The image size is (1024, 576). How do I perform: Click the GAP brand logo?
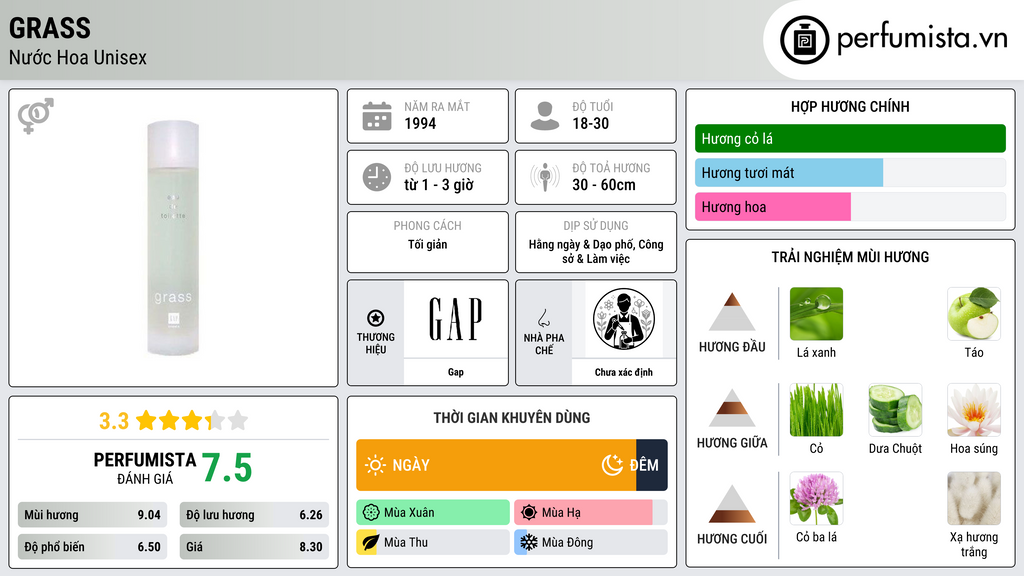[x=456, y=319]
